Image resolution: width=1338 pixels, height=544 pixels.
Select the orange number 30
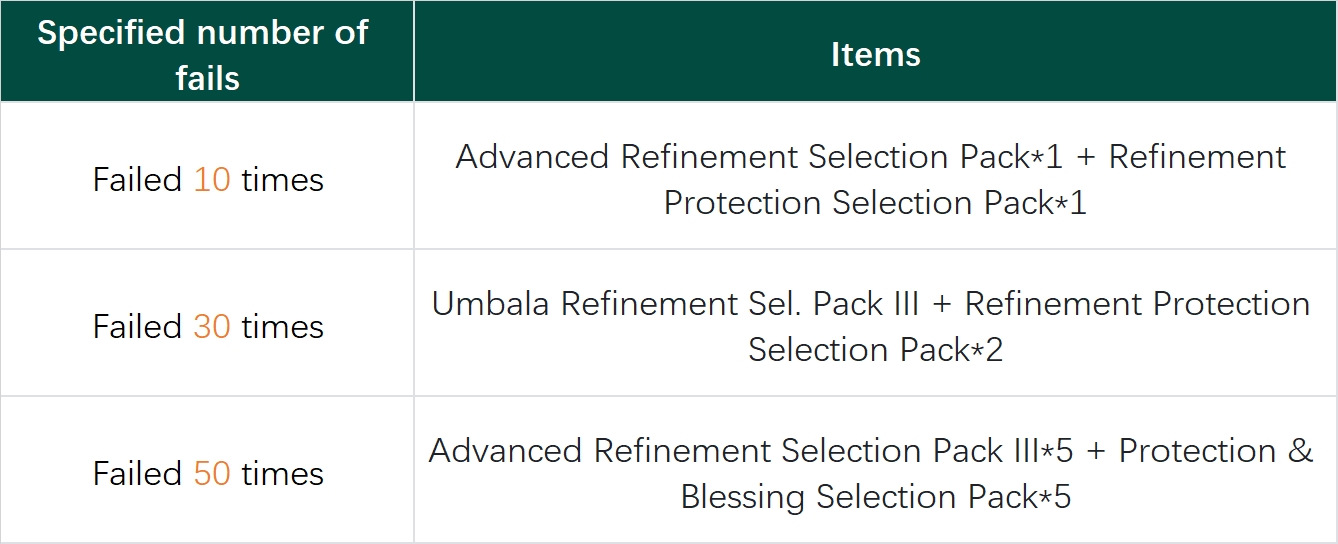pos(212,327)
